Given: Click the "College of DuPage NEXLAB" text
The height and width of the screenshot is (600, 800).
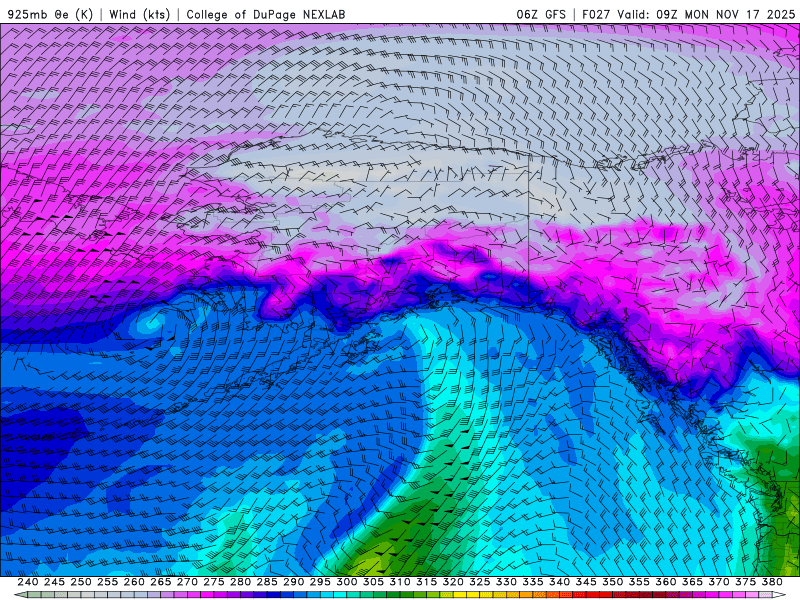Looking at the screenshot, I should pyautogui.click(x=266, y=14).
